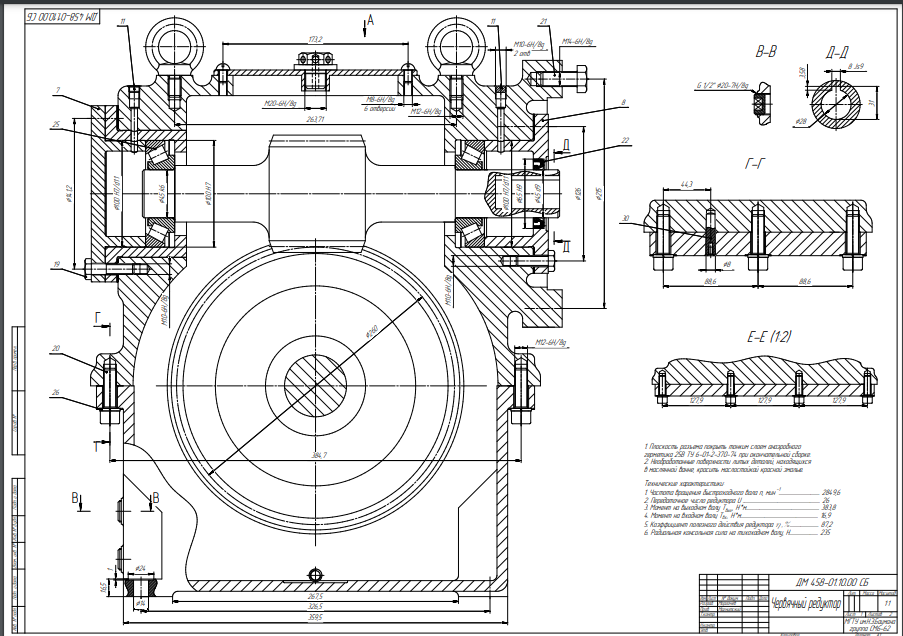Click the 'Червячный редуктор' title block name
Image resolution: width=903 pixels, height=636 pixels.
point(803,602)
